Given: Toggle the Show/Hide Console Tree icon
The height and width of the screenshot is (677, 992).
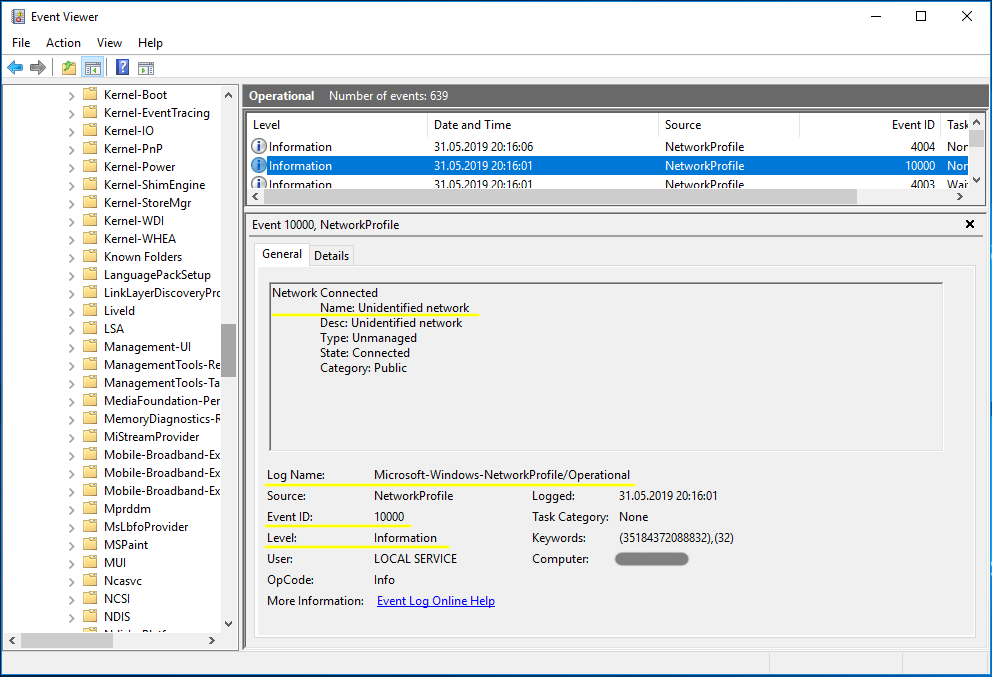Looking at the screenshot, I should tap(92, 67).
